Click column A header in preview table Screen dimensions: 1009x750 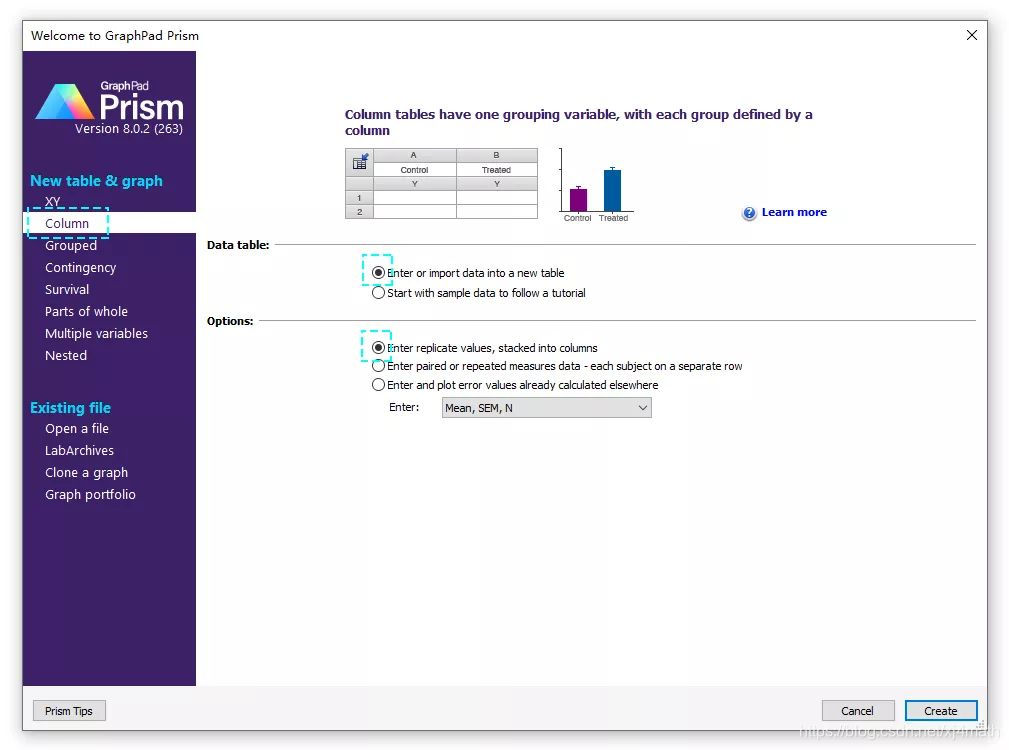point(414,155)
